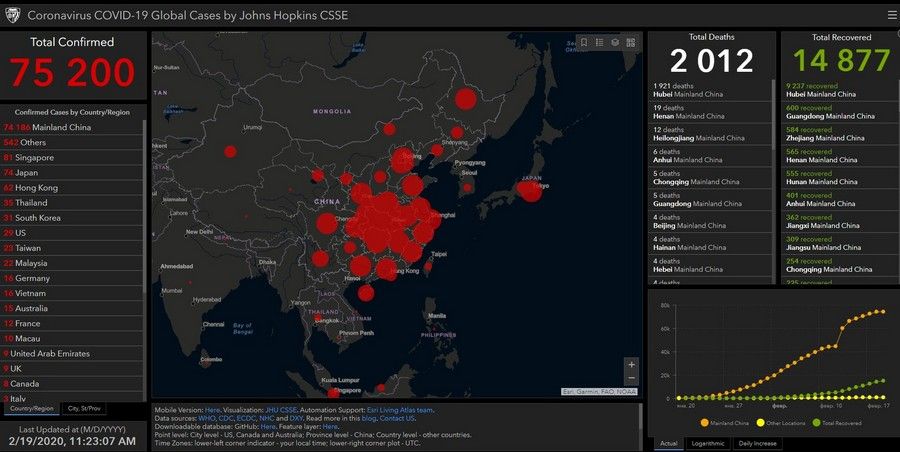Open the basemap gallery grid icon
This screenshot has height=452, width=900.
631,42
